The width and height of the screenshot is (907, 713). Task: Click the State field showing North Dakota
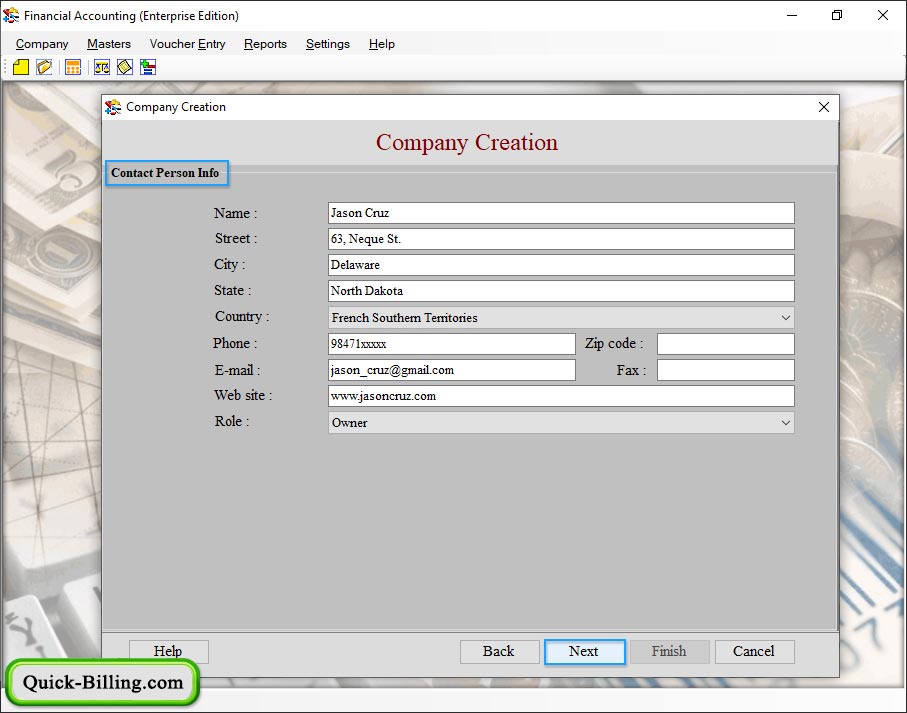click(561, 291)
